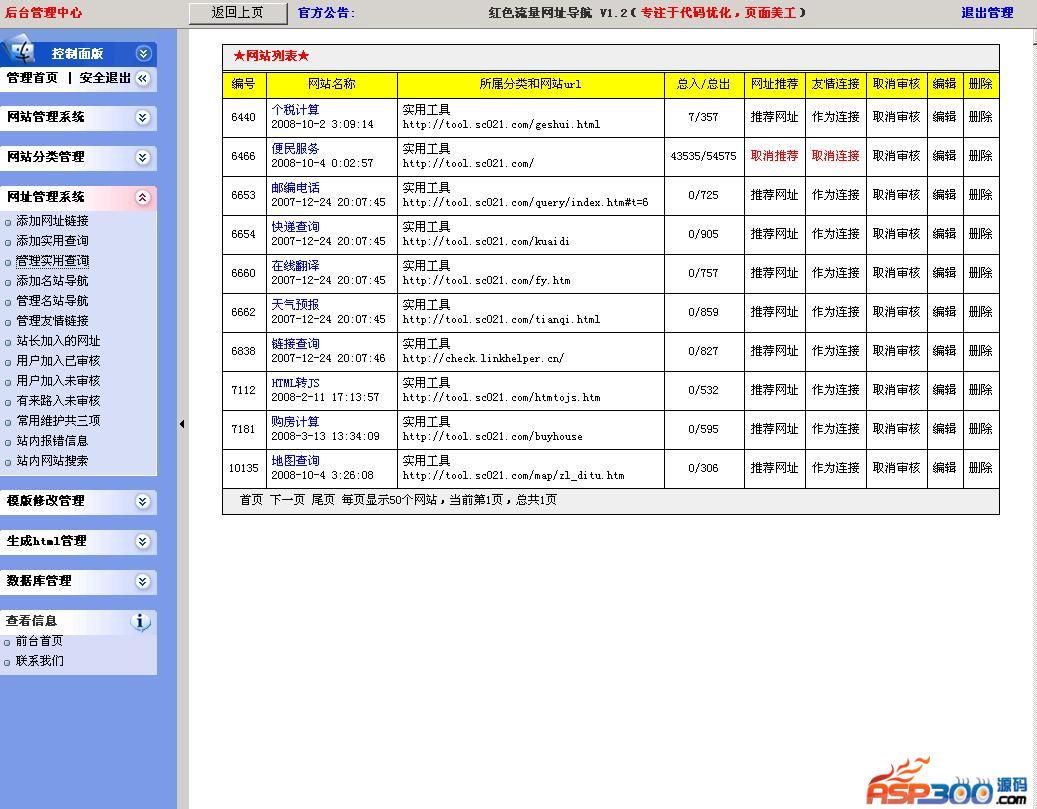Open 添加名站导航 menu item

coord(52,280)
